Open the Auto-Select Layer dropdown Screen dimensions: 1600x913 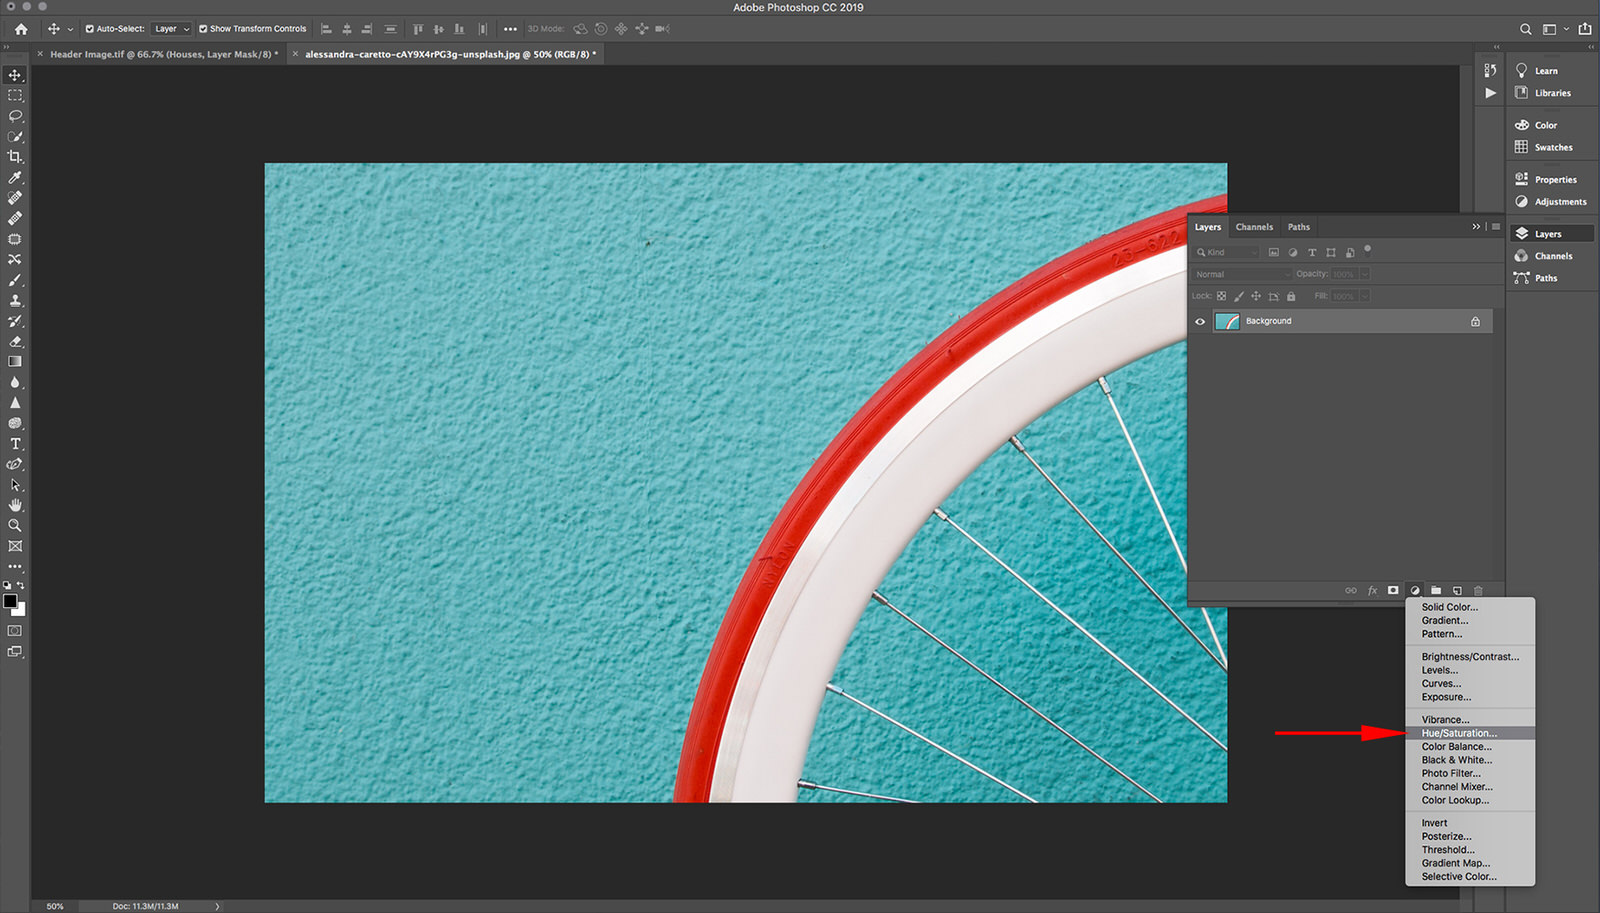171,29
